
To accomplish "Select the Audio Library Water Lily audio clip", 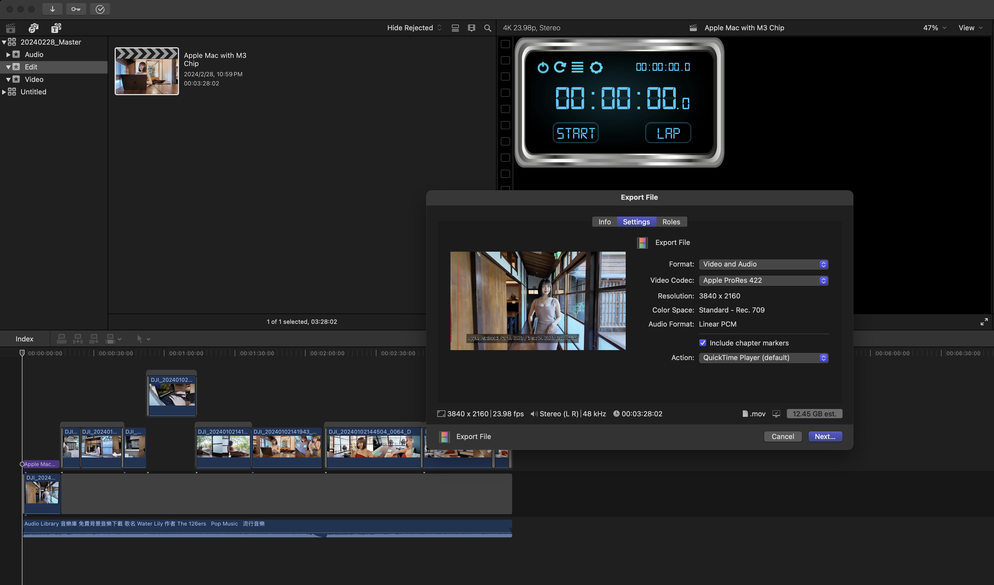I will [268, 529].
